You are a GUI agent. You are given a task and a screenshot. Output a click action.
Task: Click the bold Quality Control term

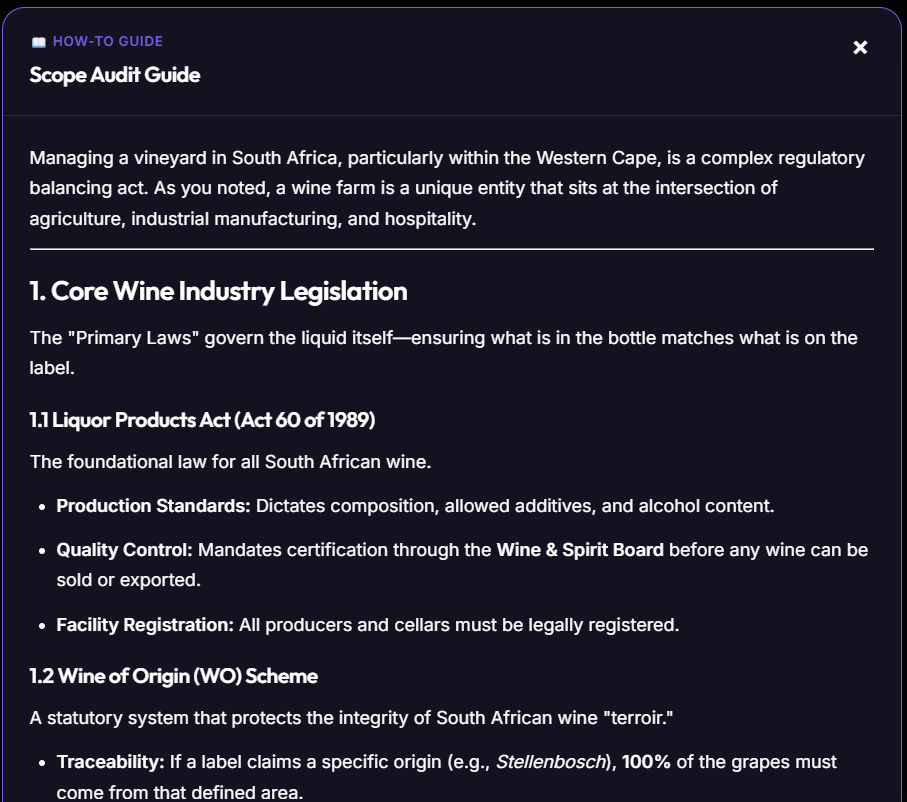pos(124,550)
